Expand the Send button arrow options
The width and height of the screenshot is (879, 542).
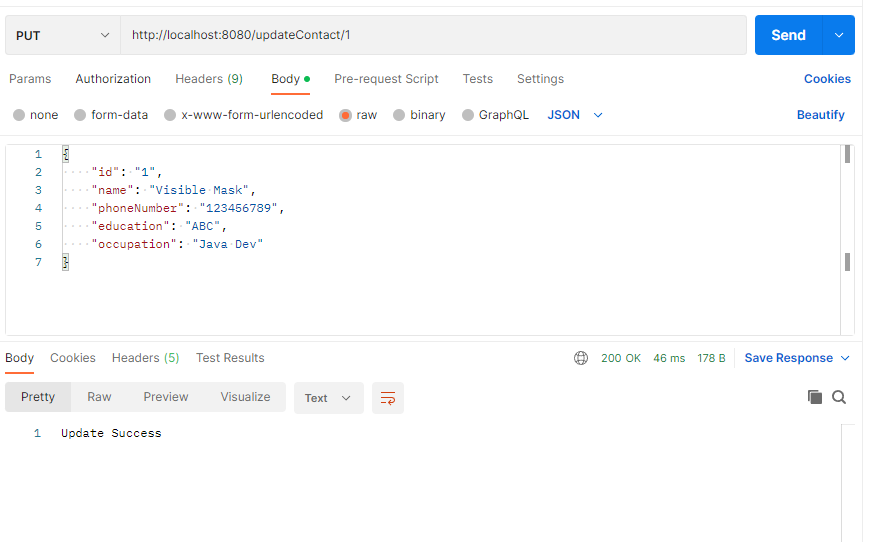(x=838, y=35)
